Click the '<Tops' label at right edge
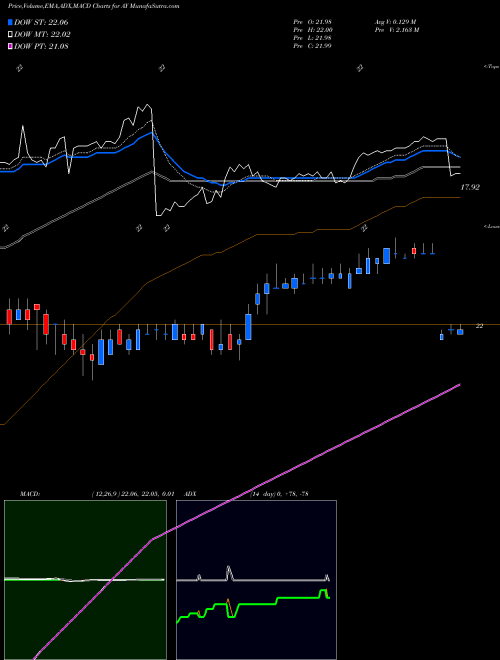Viewport: 500px width, 660px height. click(492, 67)
